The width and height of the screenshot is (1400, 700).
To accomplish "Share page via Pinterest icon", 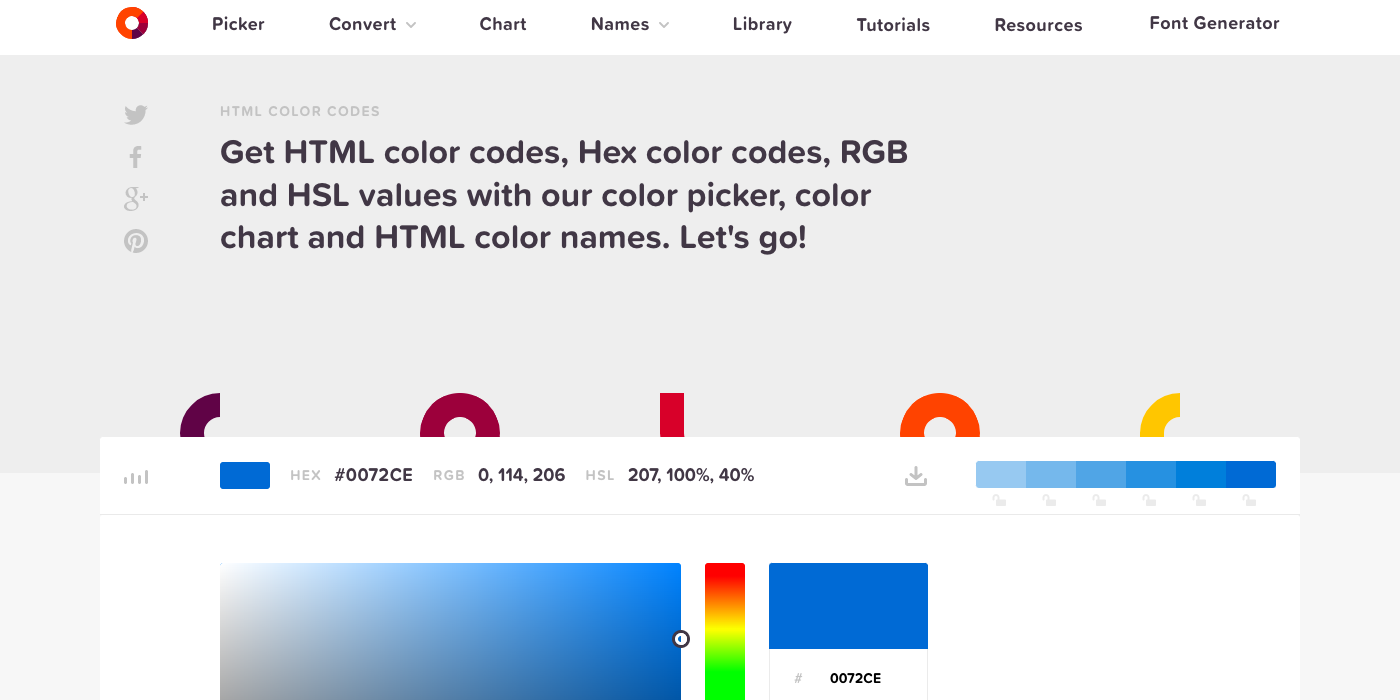I will click(x=136, y=241).
